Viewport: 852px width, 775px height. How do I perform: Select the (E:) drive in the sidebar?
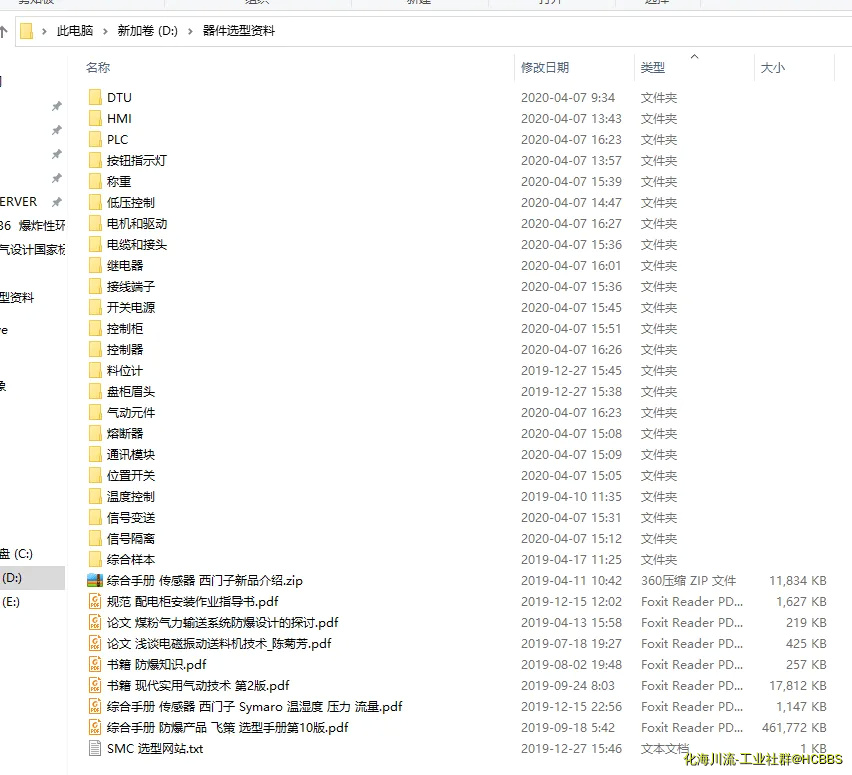pos(11,602)
